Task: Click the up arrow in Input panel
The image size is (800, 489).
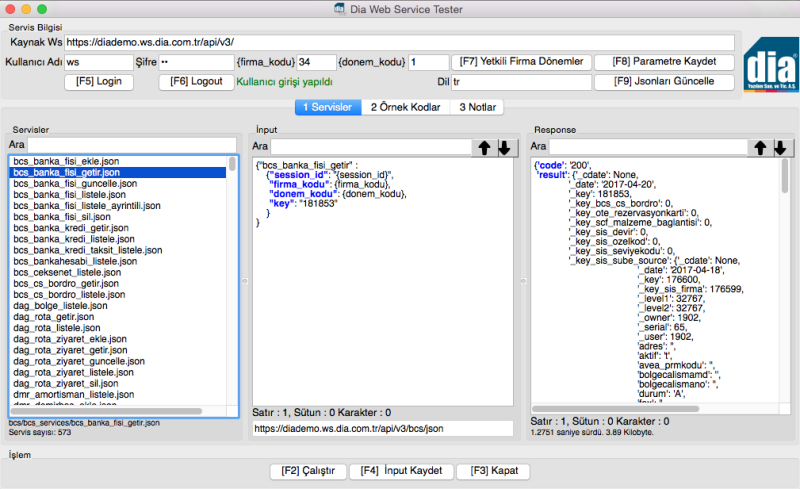Action: pos(484,148)
